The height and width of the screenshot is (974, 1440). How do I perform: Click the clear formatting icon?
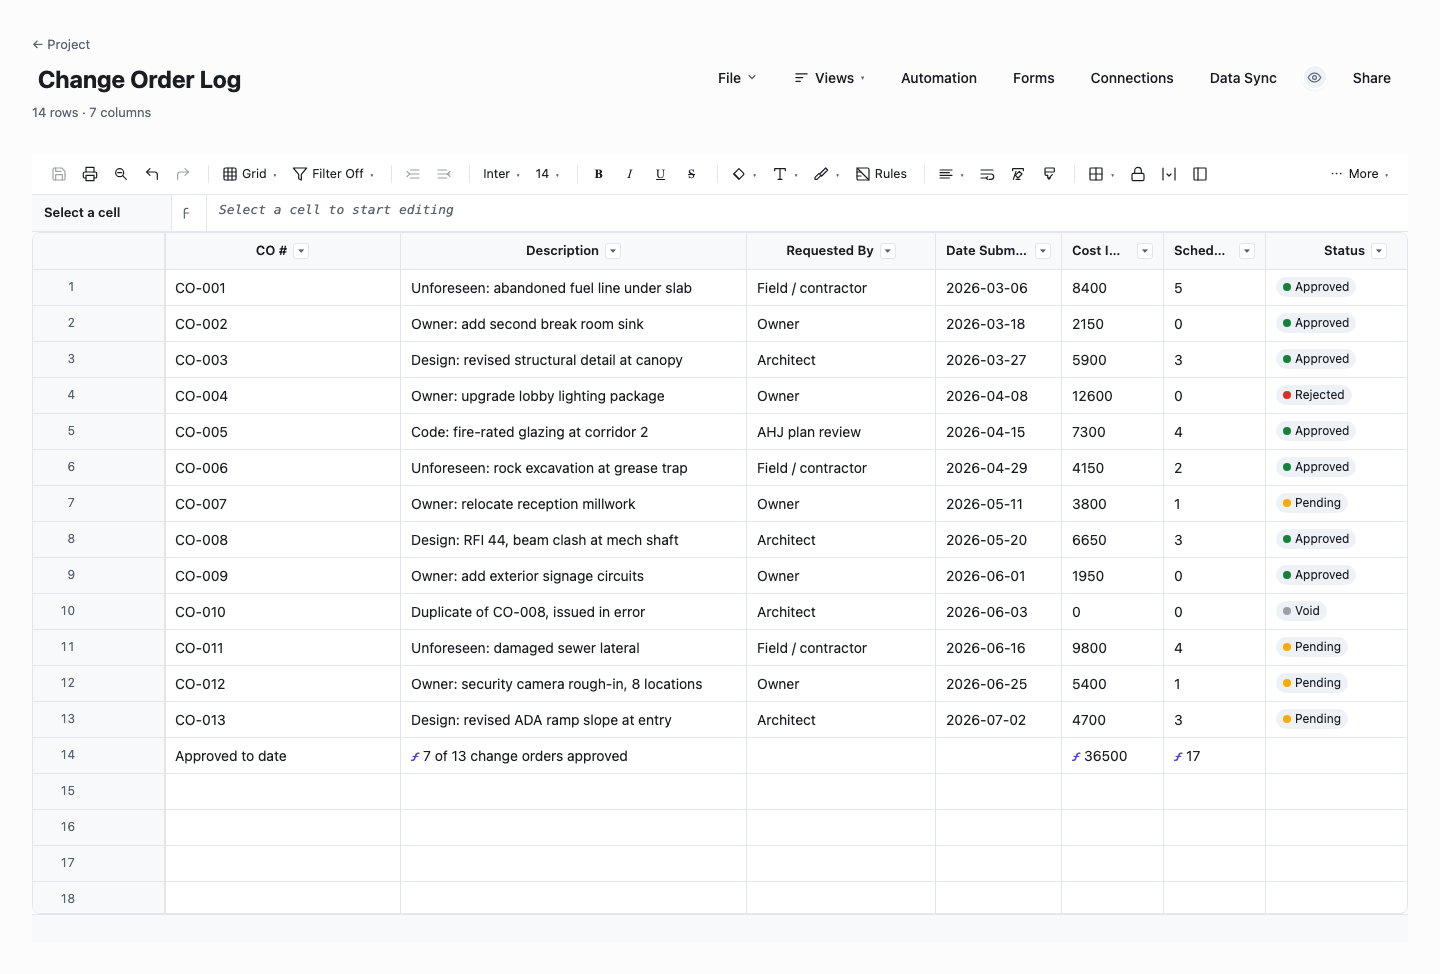coord(1018,174)
